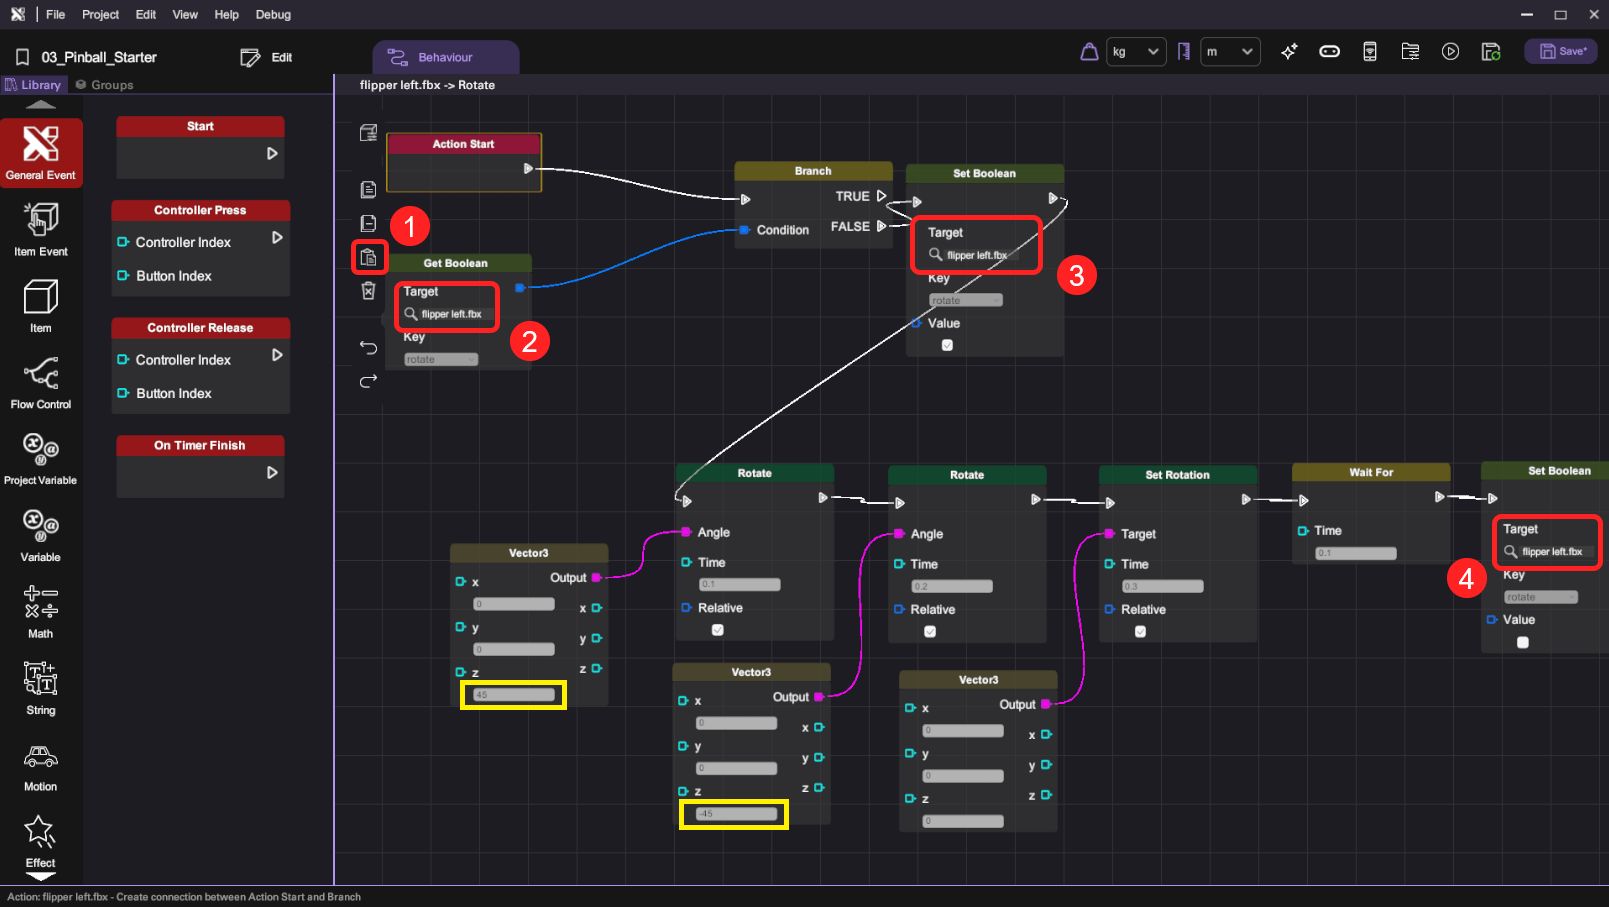Click the trash delete icon in graph toolbar

click(368, 291)
